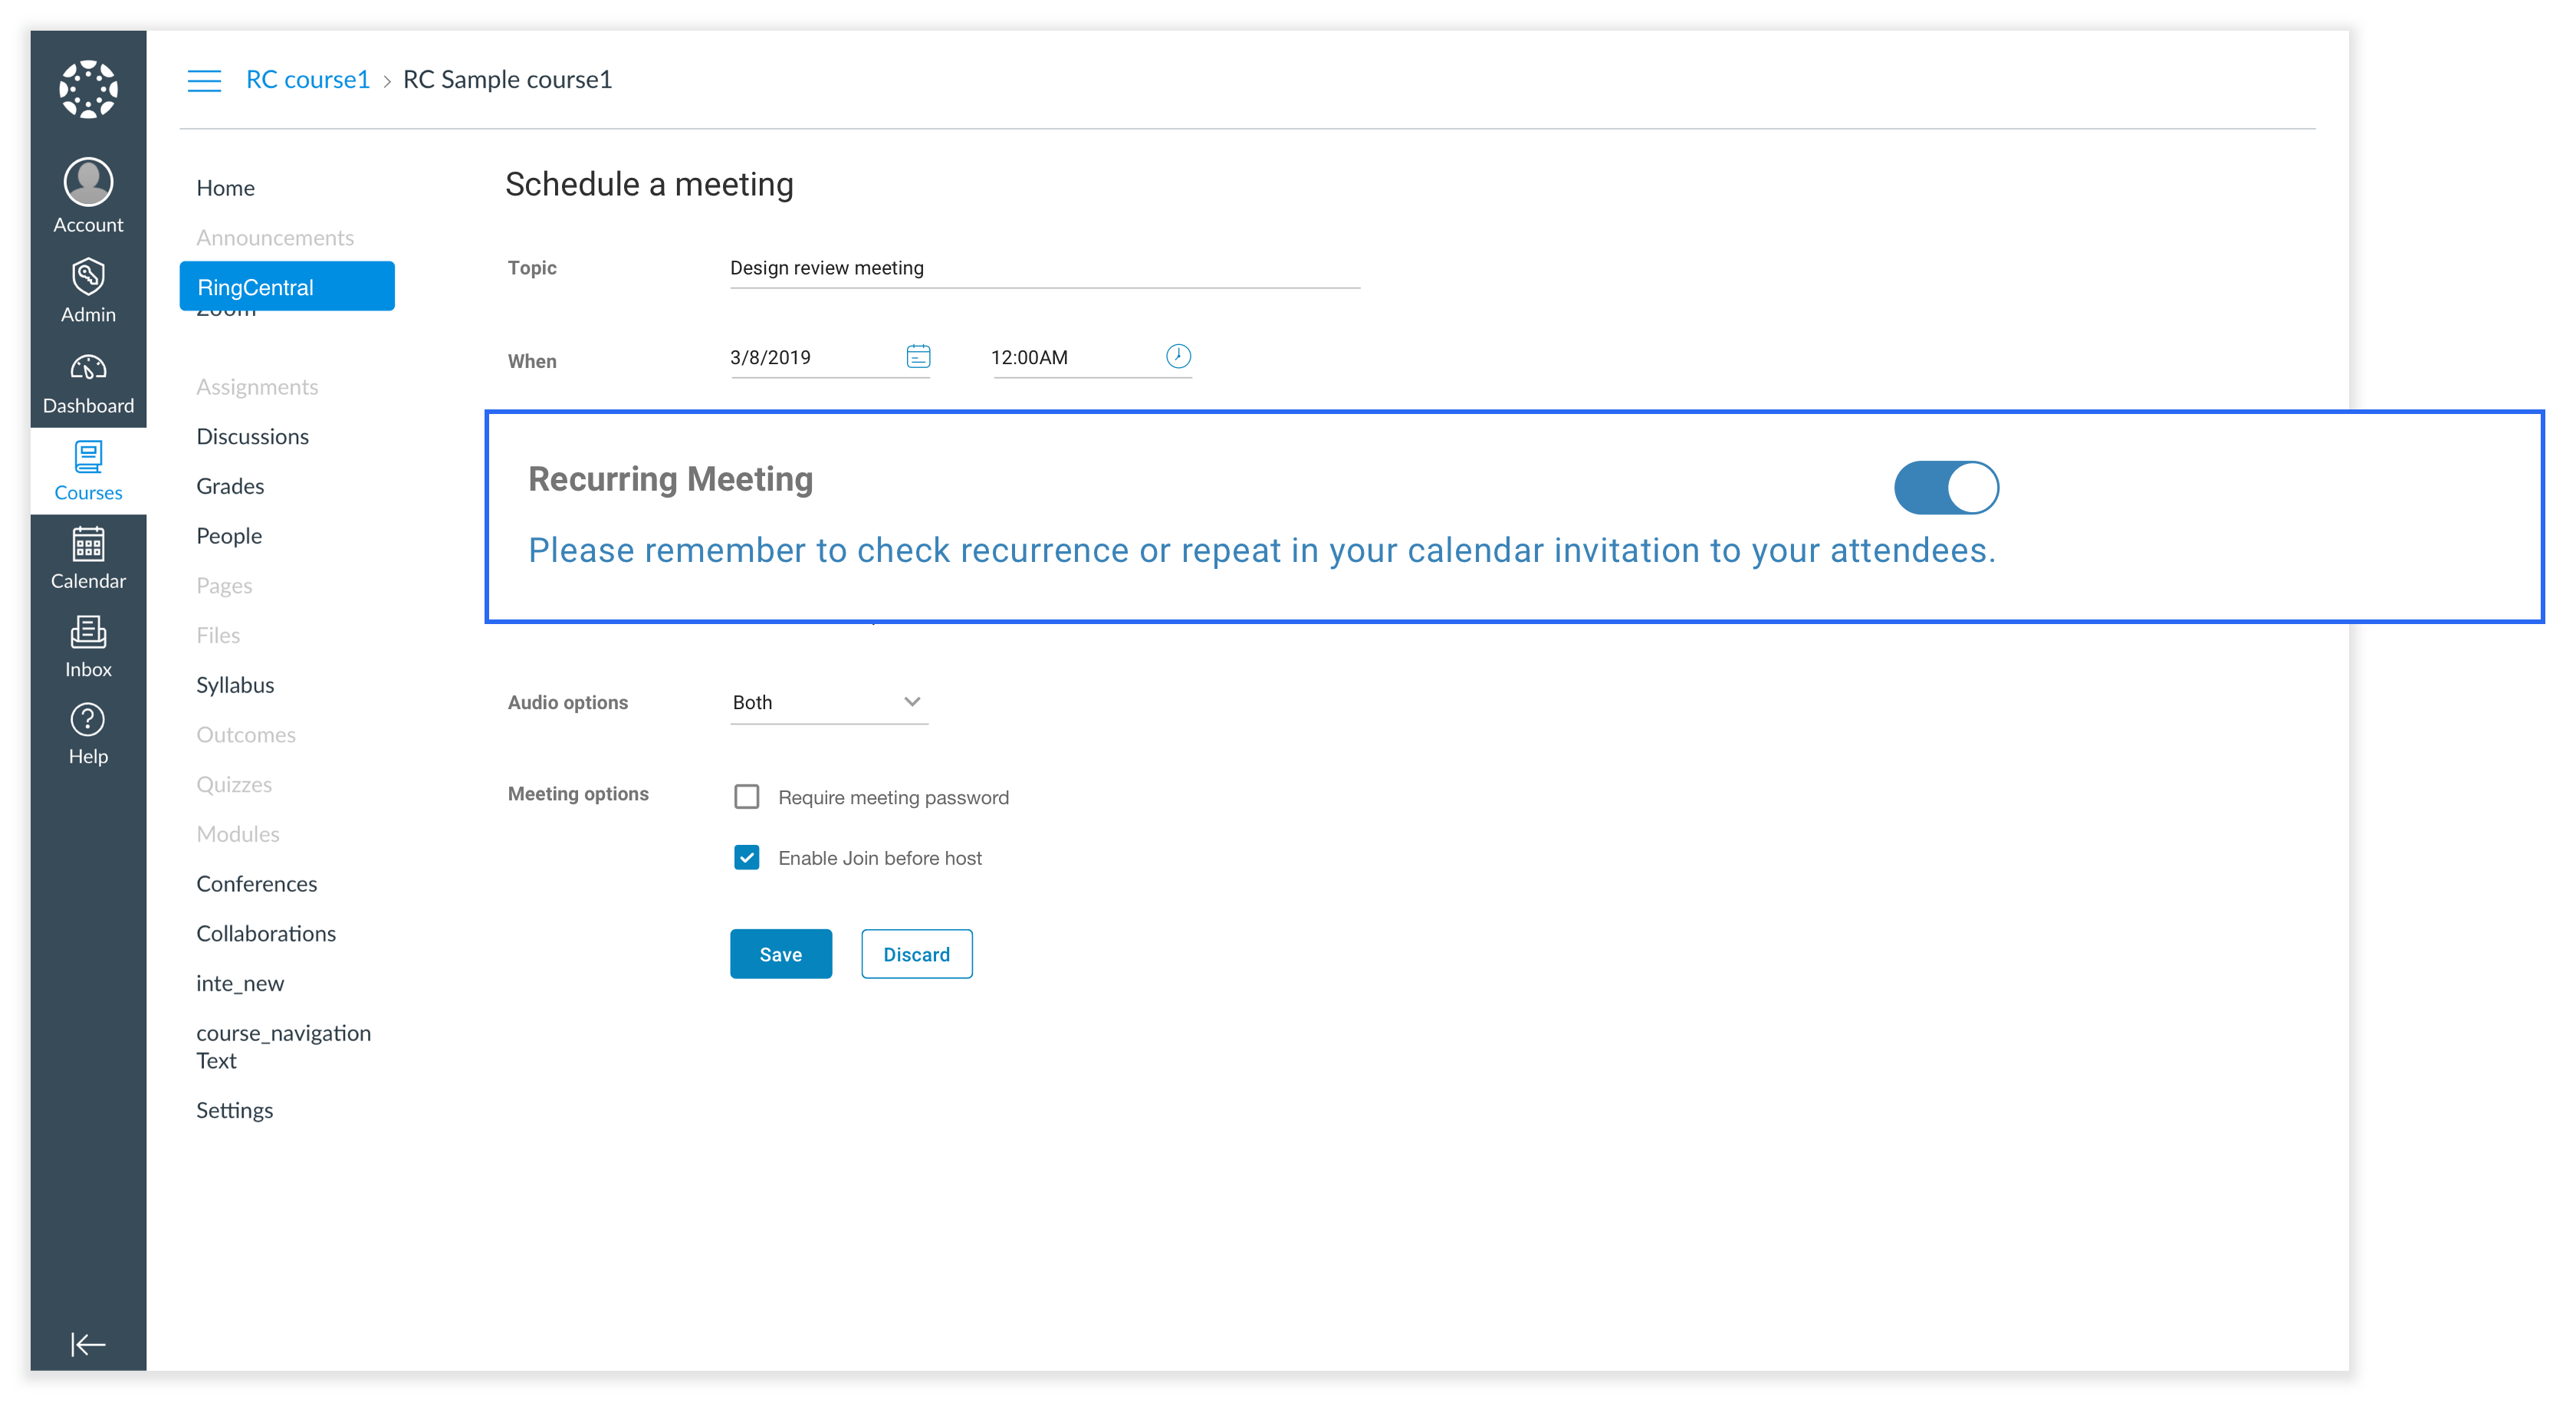Open the time picker clock icon

[1178, 356]
